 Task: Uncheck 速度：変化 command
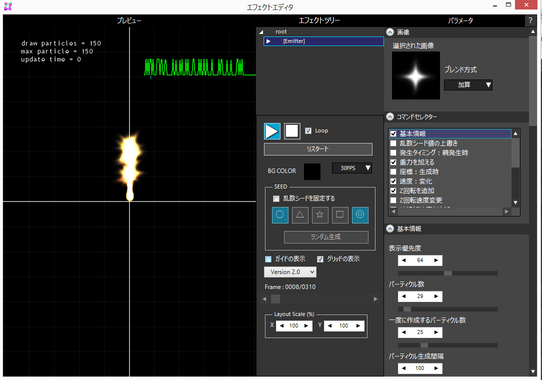coord(393,181)
